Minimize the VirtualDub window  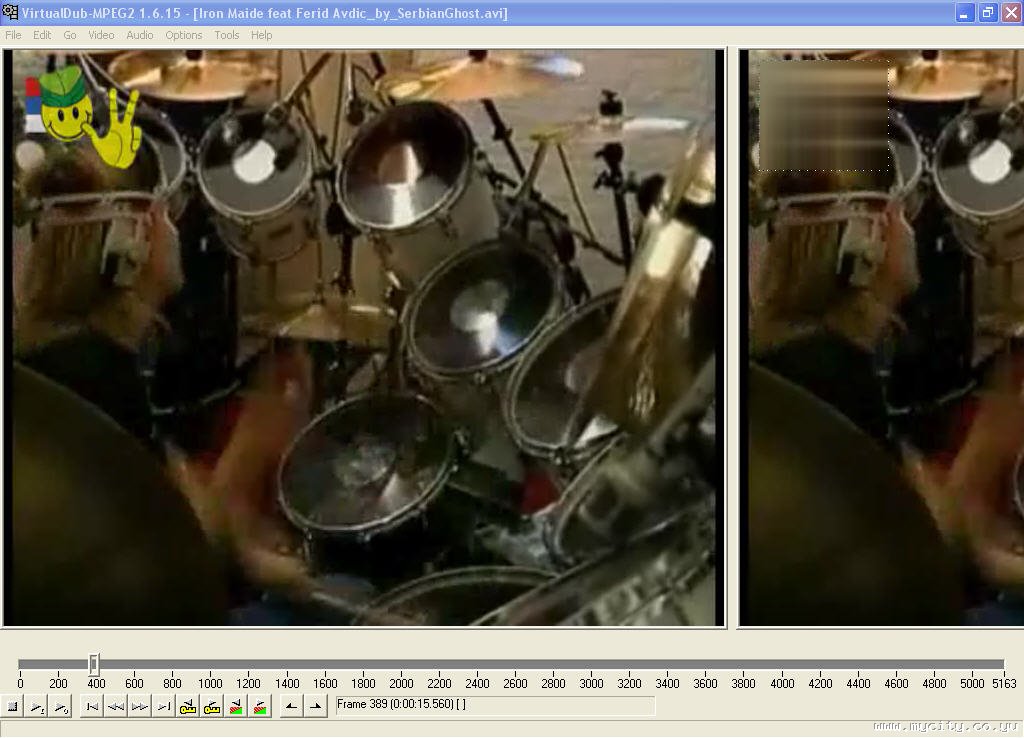965,13
